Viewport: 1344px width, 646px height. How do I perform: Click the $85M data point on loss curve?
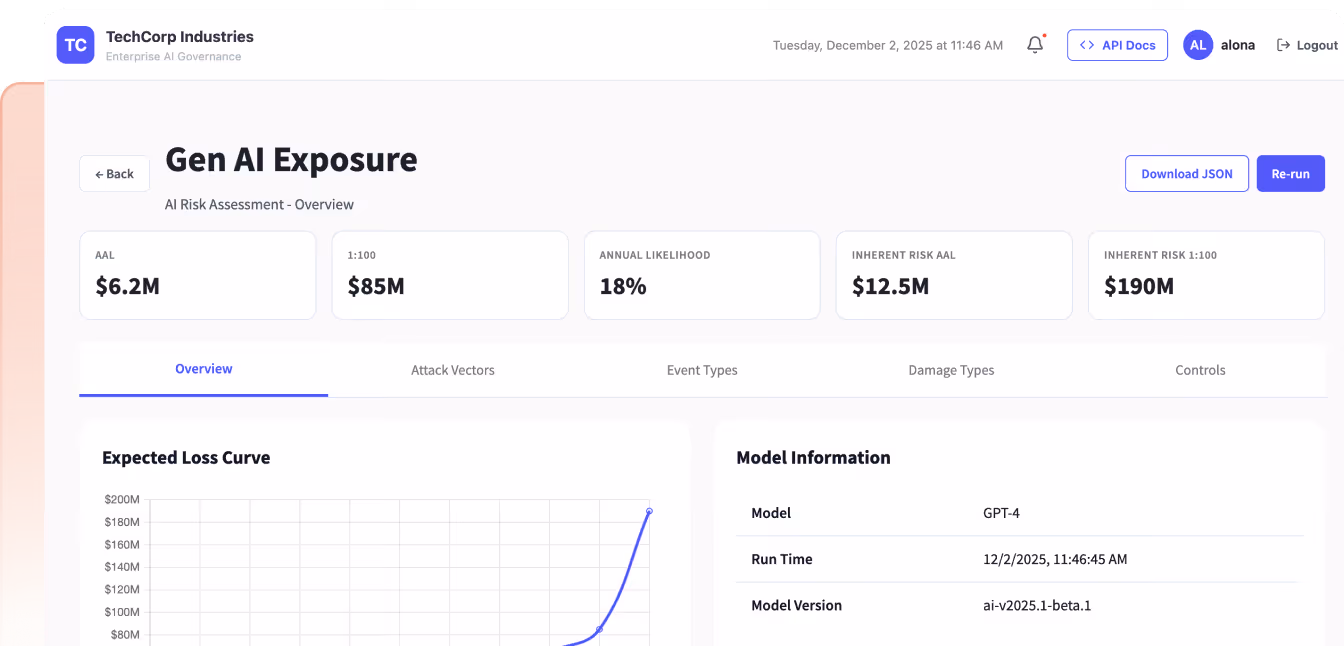(x=599, y=629)
